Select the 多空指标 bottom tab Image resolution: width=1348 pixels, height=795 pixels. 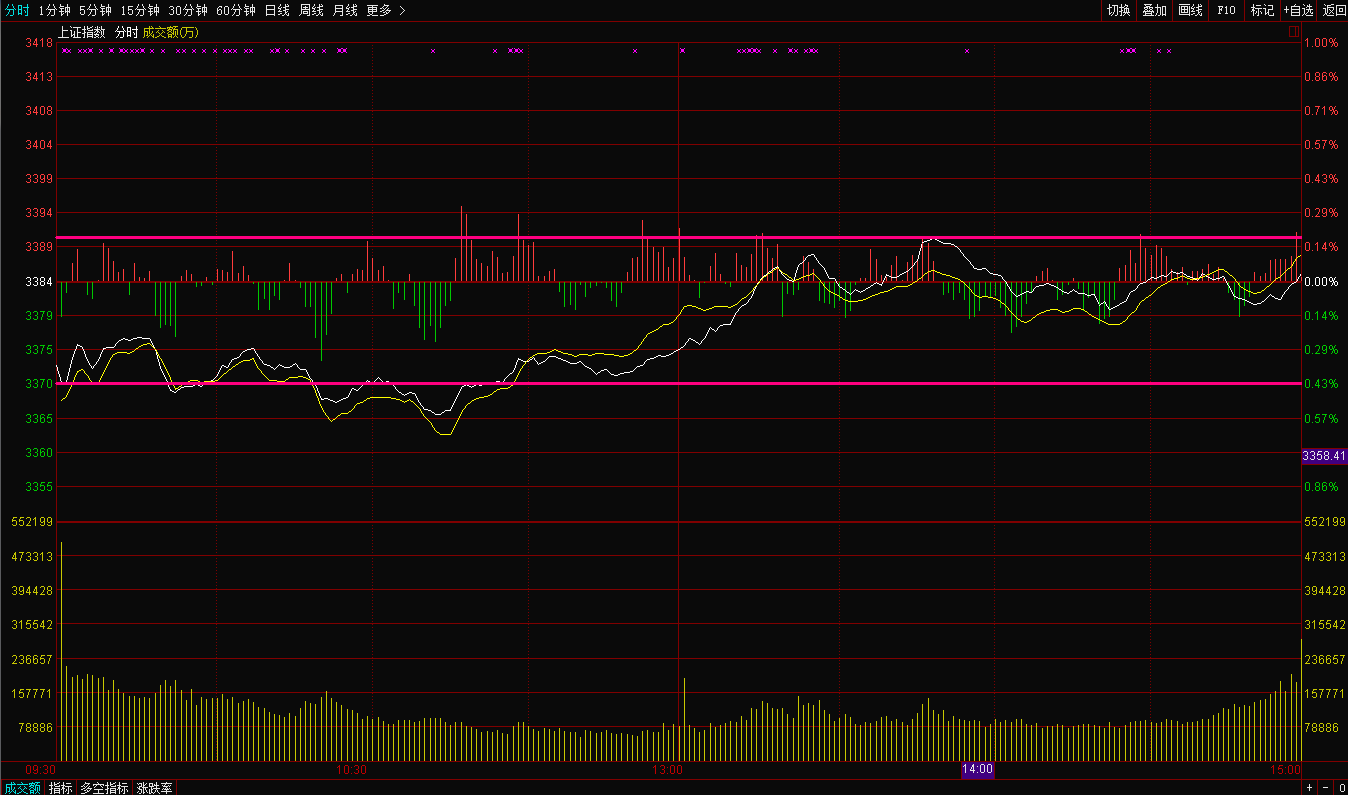(x=105, y=788)
